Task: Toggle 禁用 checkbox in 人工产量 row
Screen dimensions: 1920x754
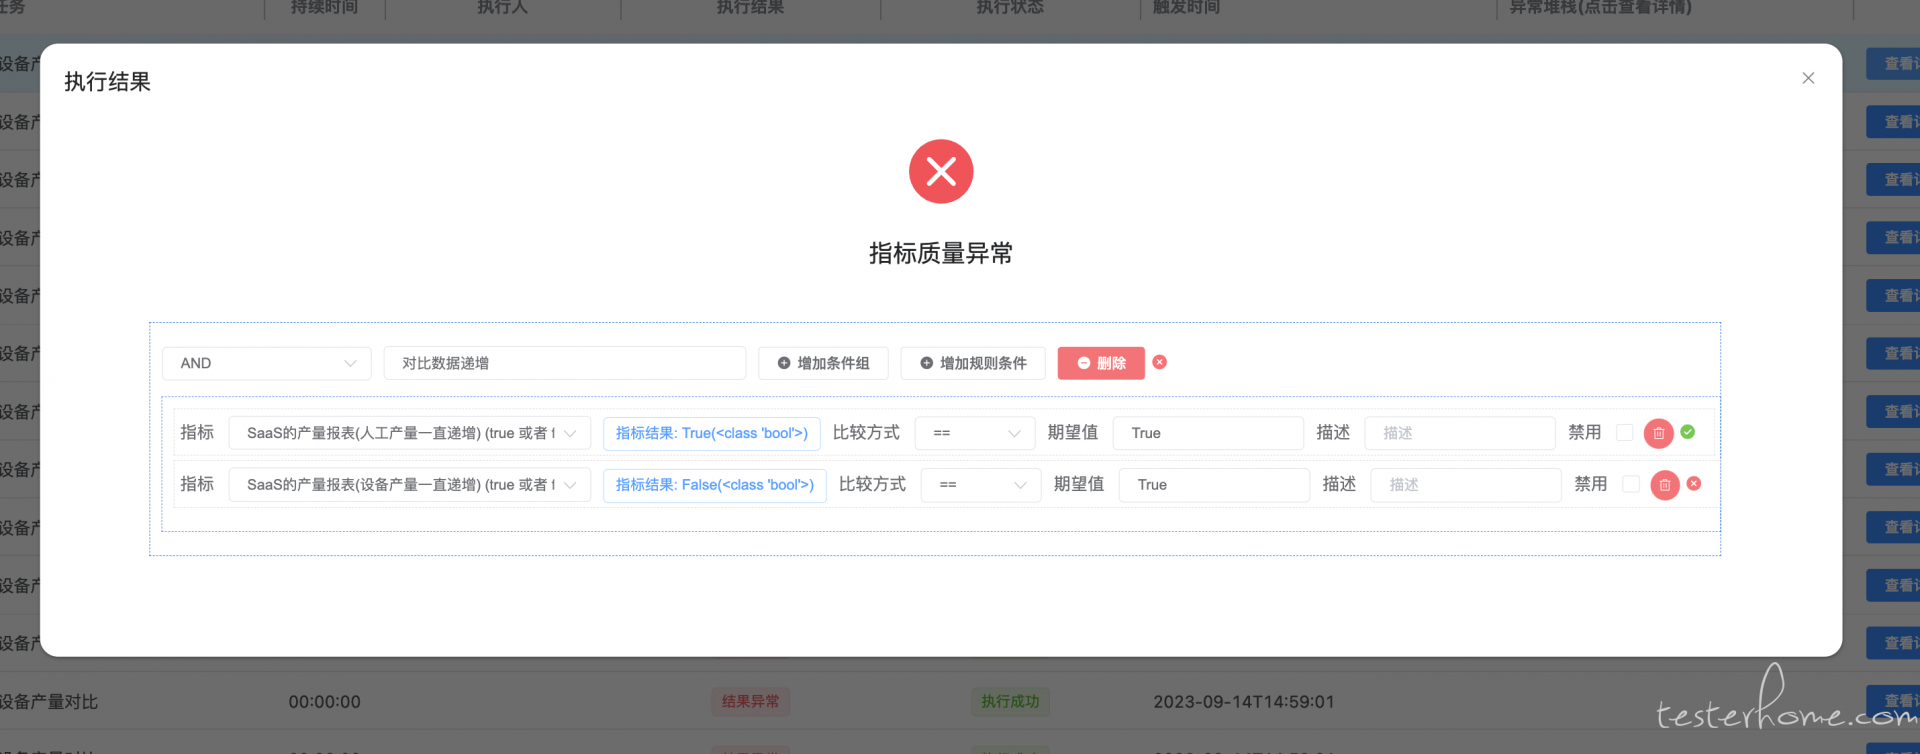Action: tap(1625, 433)
